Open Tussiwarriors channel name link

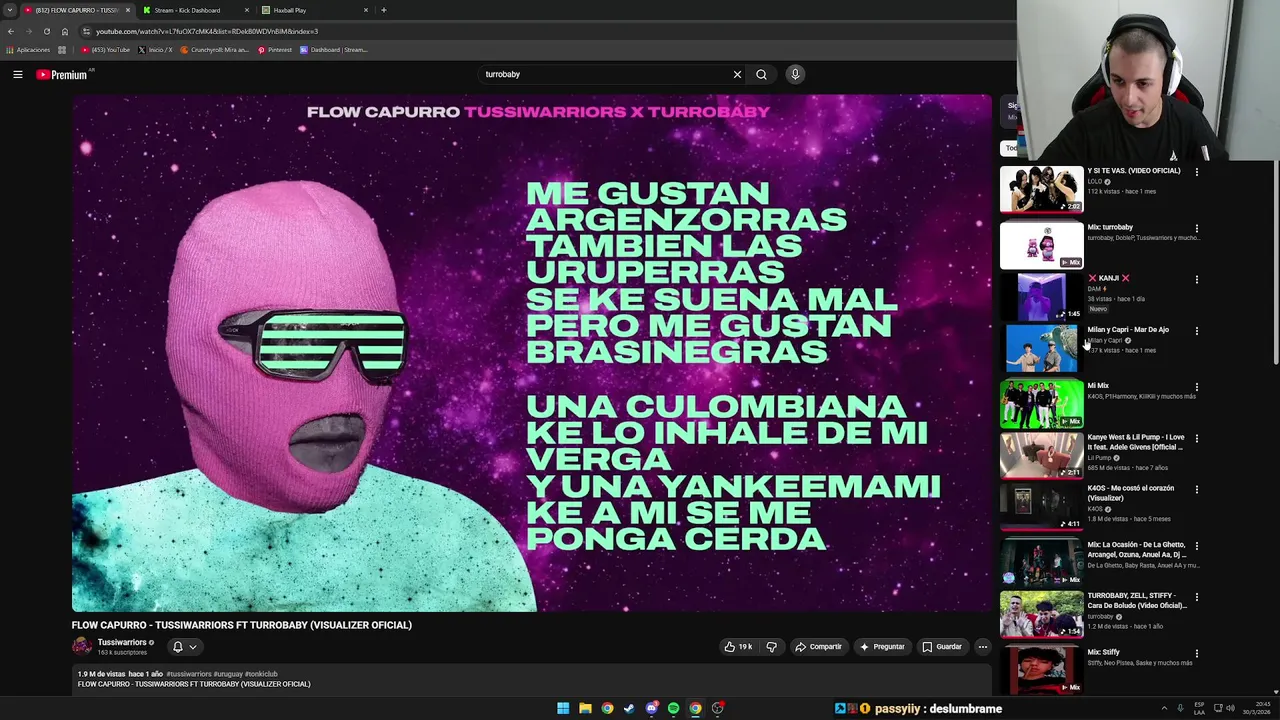122,642
